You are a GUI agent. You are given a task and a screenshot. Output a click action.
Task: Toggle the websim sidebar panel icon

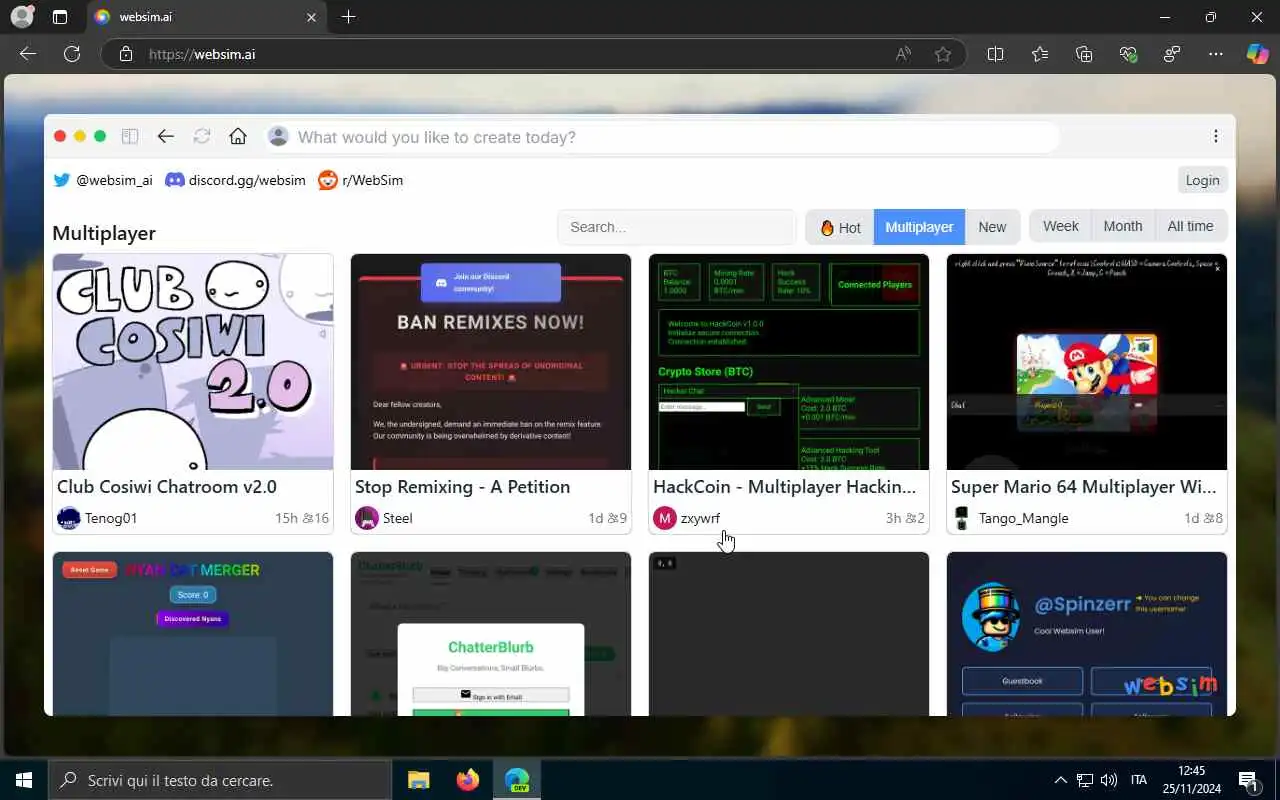coord(129,137)
